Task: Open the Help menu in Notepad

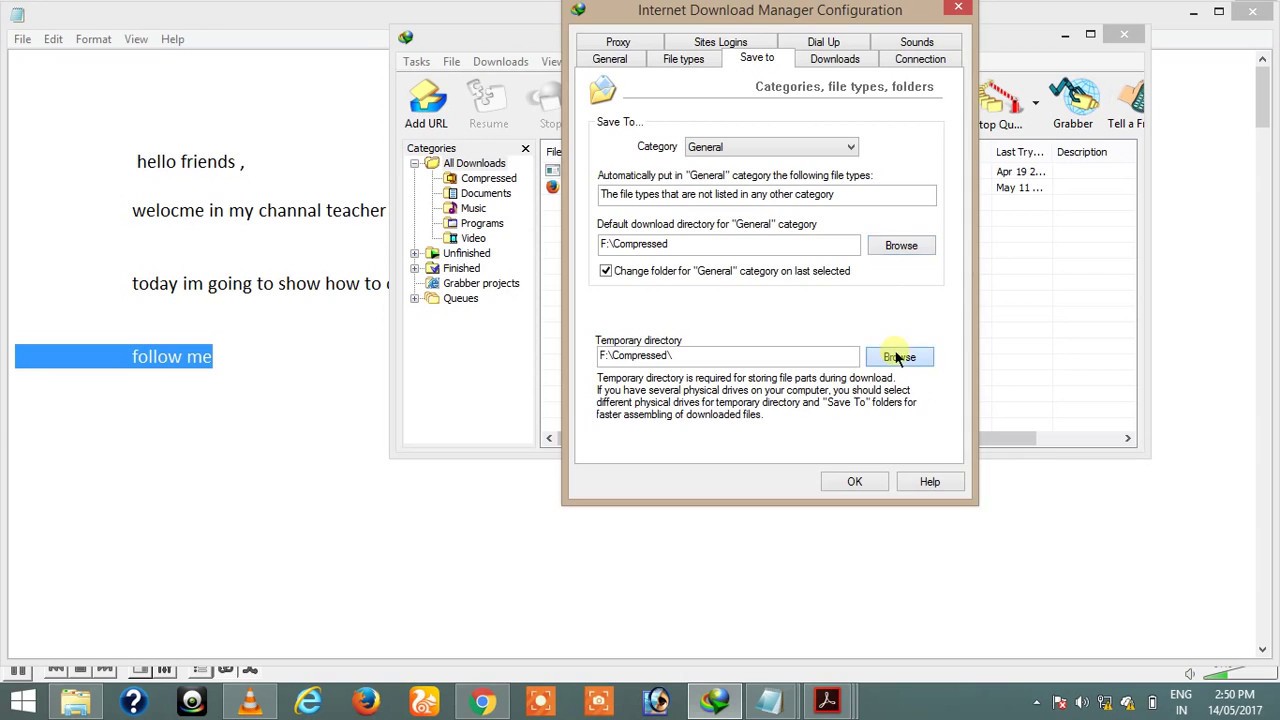Action: coord(172,39)
